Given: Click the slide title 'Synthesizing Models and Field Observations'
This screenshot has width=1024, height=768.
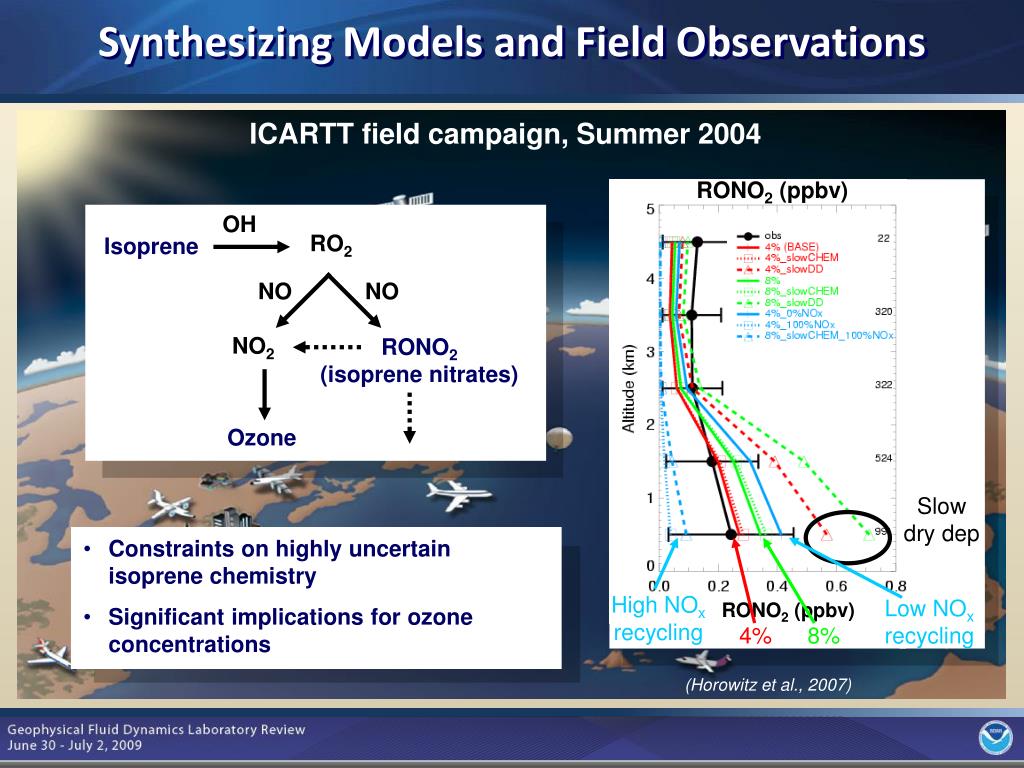Looking at the screenshot, I should pos(511,42).
